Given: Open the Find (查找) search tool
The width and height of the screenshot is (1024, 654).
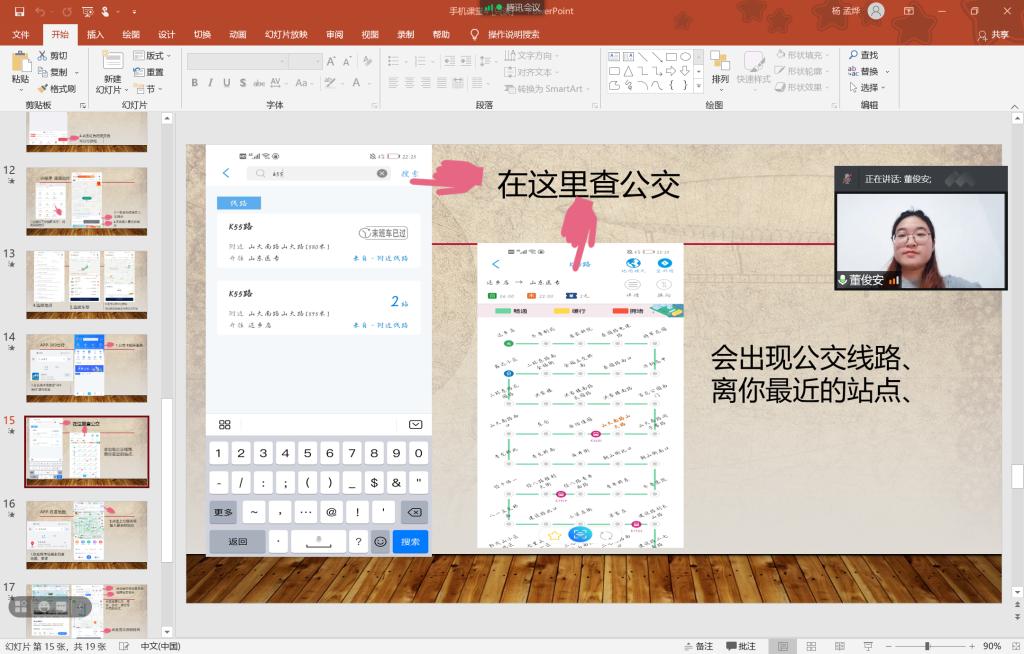Looking at the screenshot, I should point(862,55).
